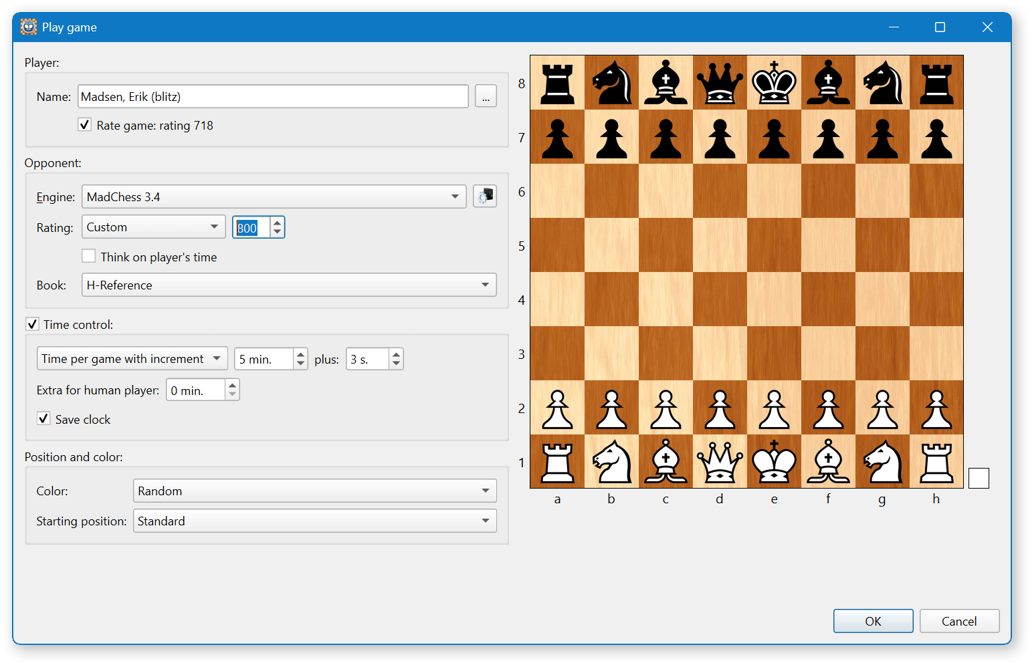
Task: Uncheck the Rate game checkbox
Action: pyautogui.click(x=84, y=124)
